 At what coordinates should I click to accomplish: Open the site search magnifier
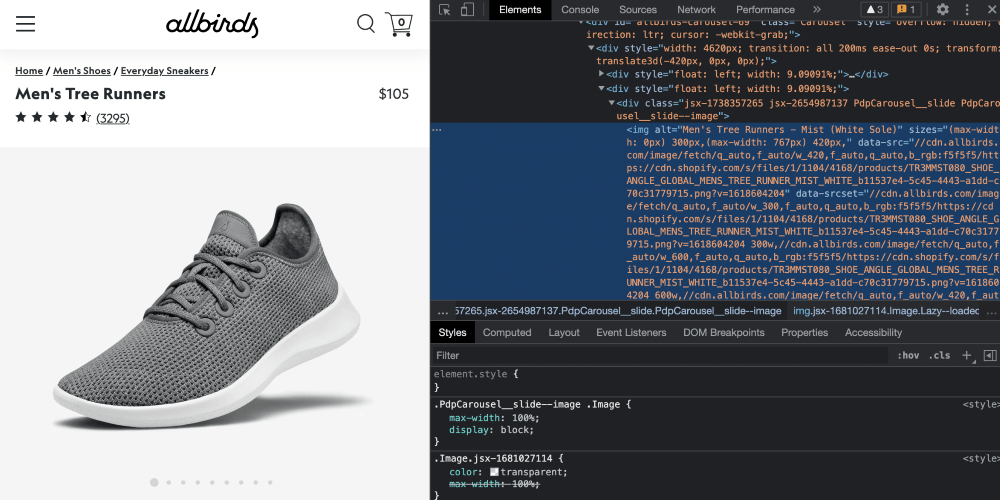pyautogui.click(x=365, y=24)
